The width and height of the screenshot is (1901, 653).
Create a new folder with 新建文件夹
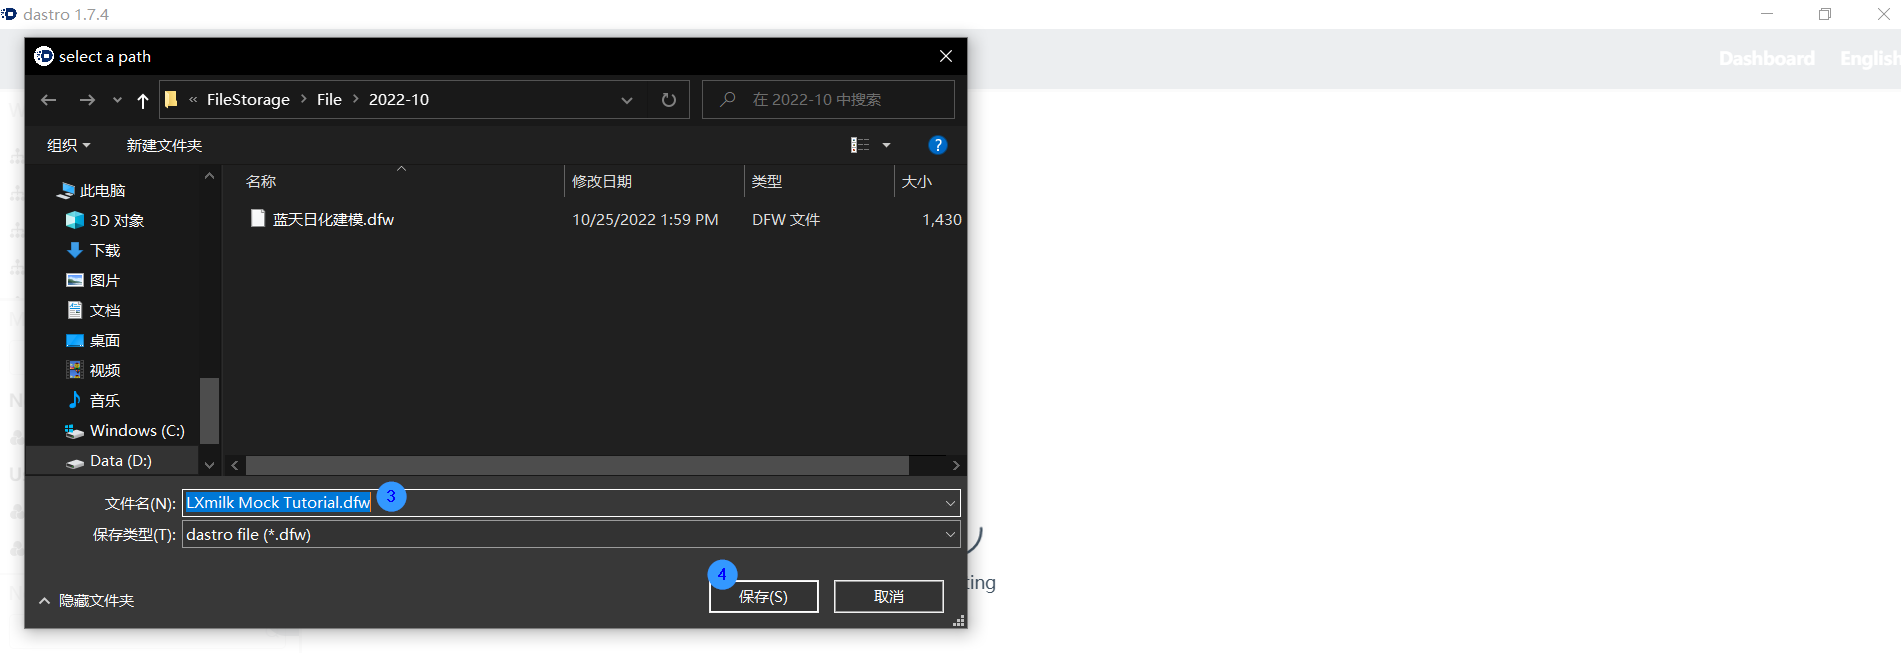[164, 145]
